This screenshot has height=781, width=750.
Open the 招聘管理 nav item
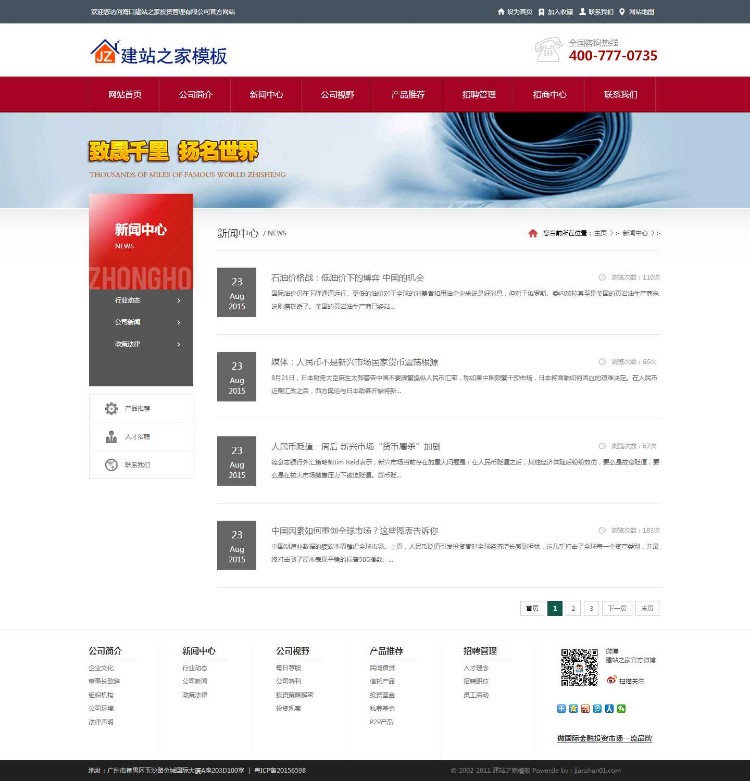(479, 94)
